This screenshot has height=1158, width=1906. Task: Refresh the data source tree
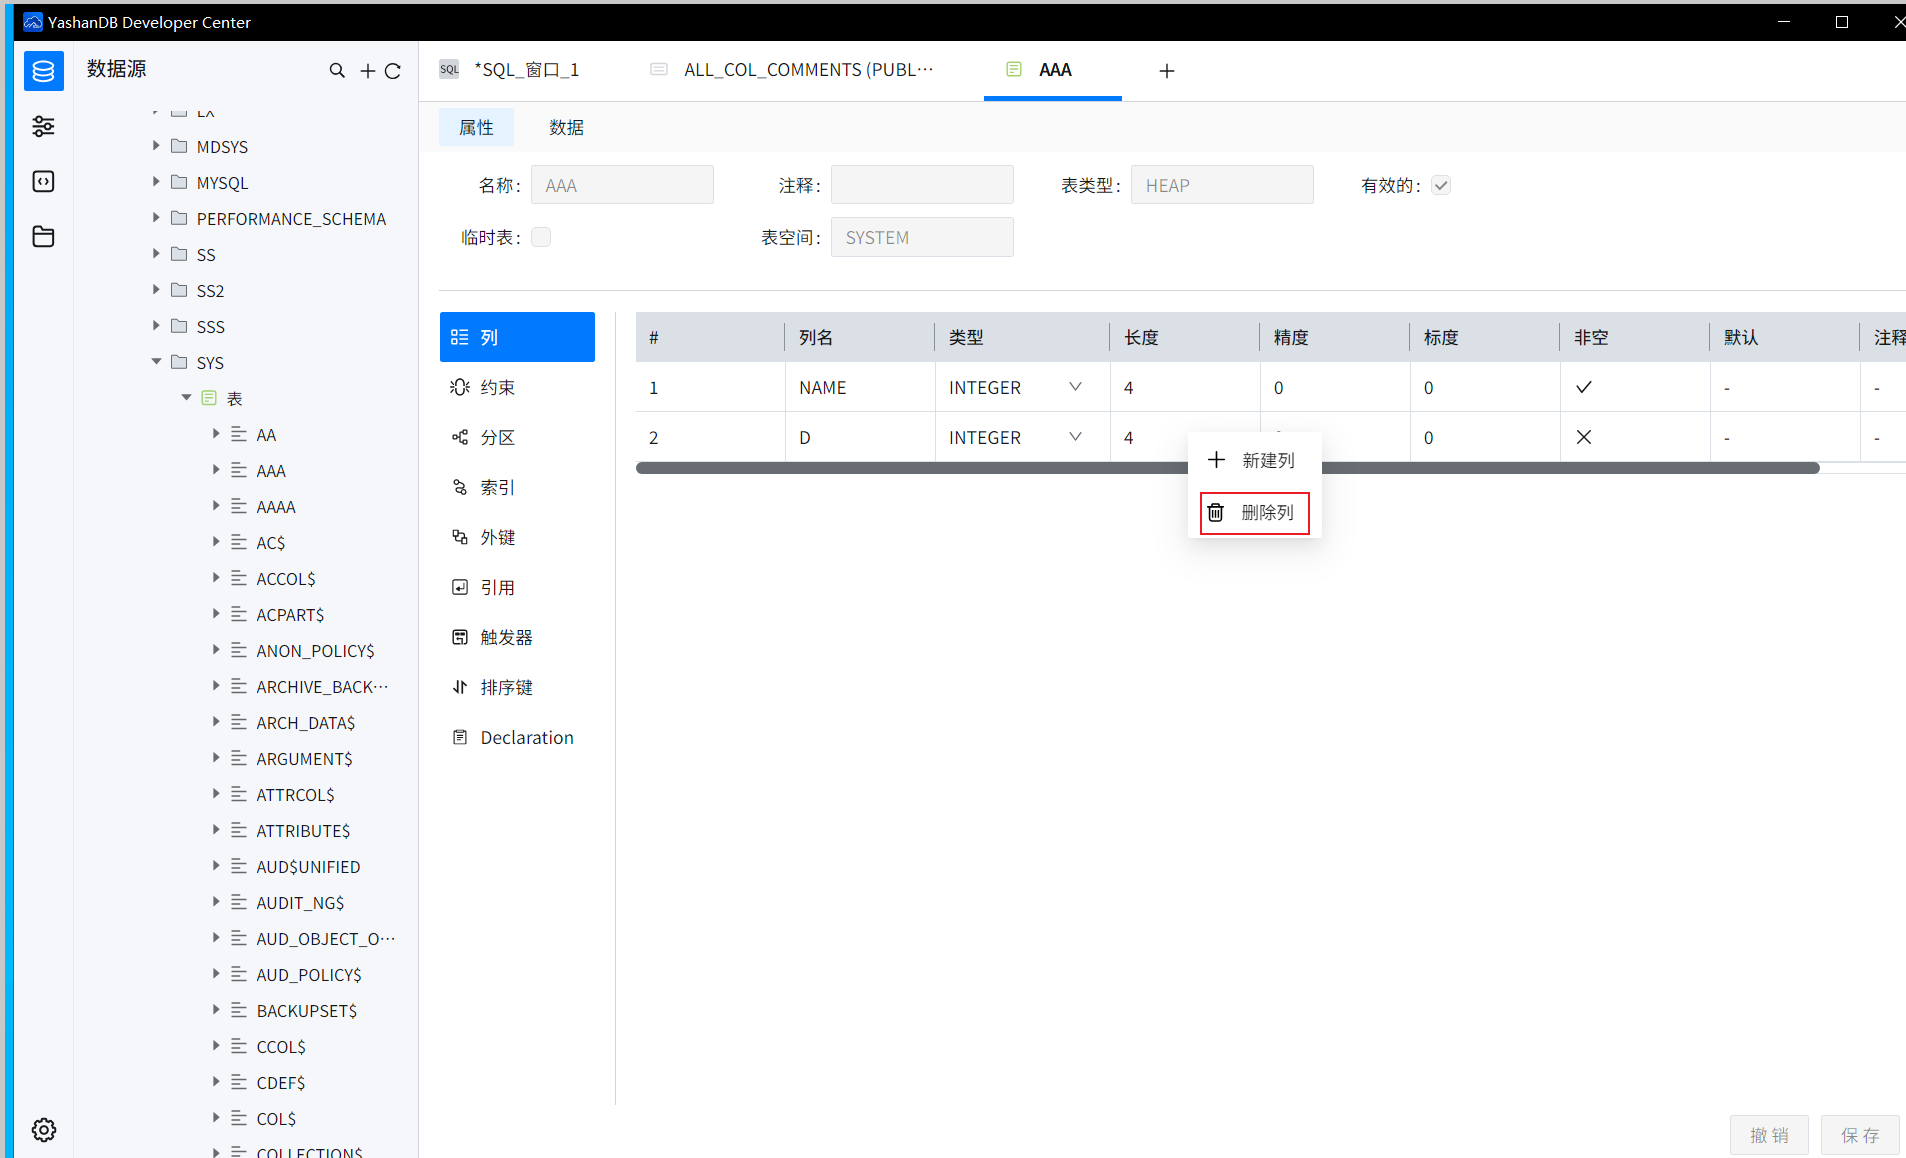(x=393, y=71)
